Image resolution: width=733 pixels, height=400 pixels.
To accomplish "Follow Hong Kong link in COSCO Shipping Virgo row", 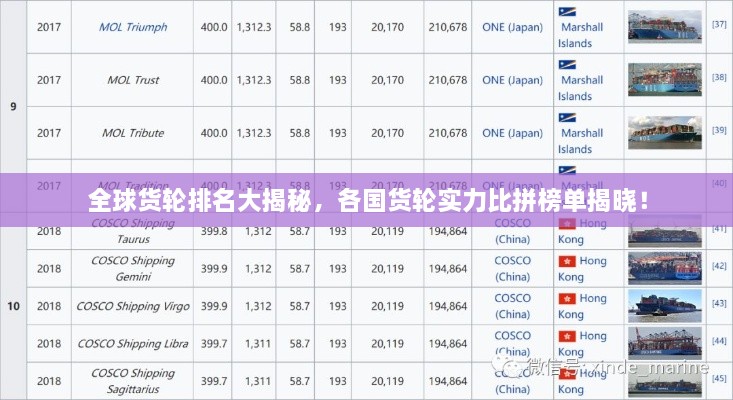I will (582, 306).
